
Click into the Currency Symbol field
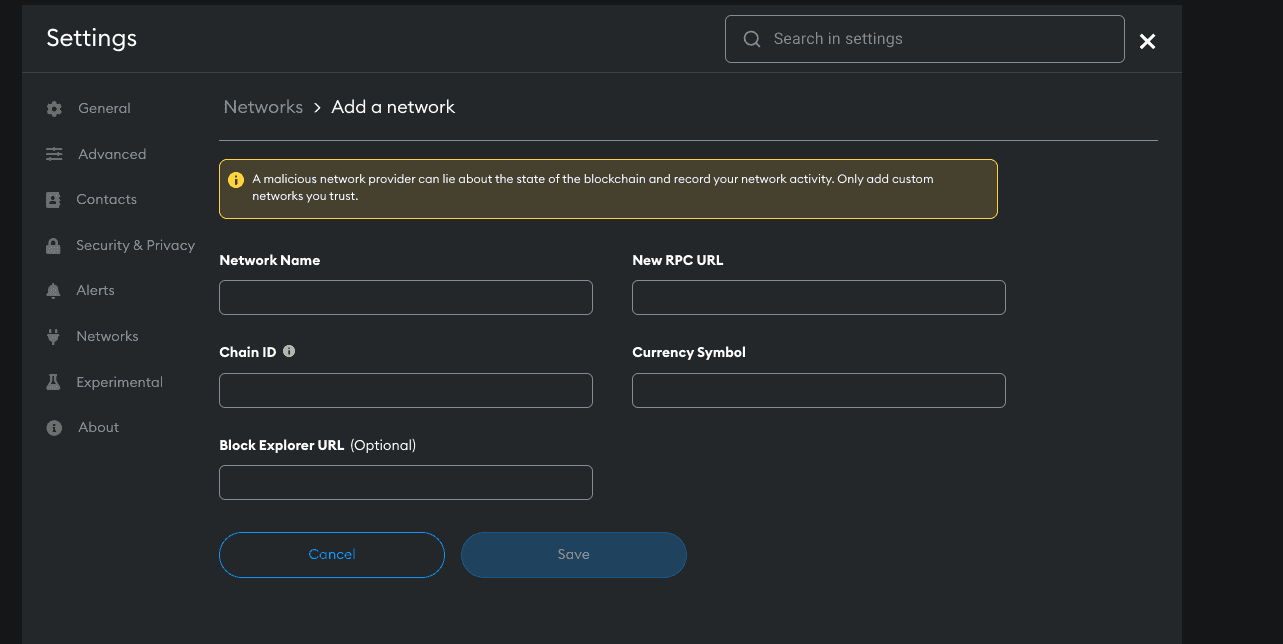pos(818,391)
